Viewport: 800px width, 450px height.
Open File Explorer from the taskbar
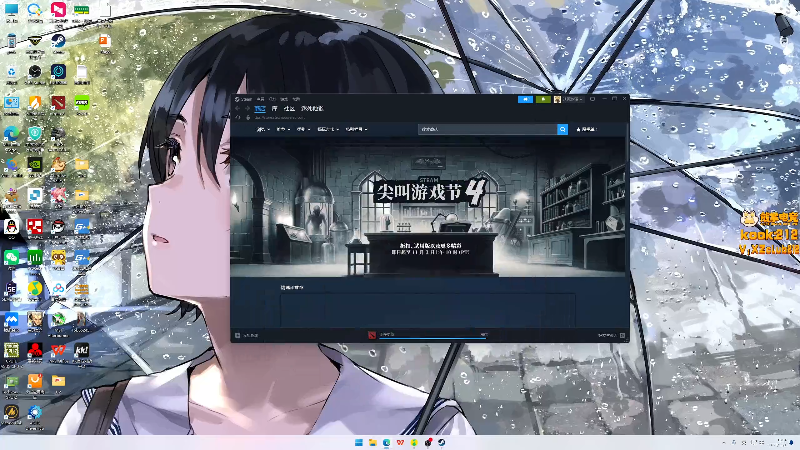[x=372, y=442]
